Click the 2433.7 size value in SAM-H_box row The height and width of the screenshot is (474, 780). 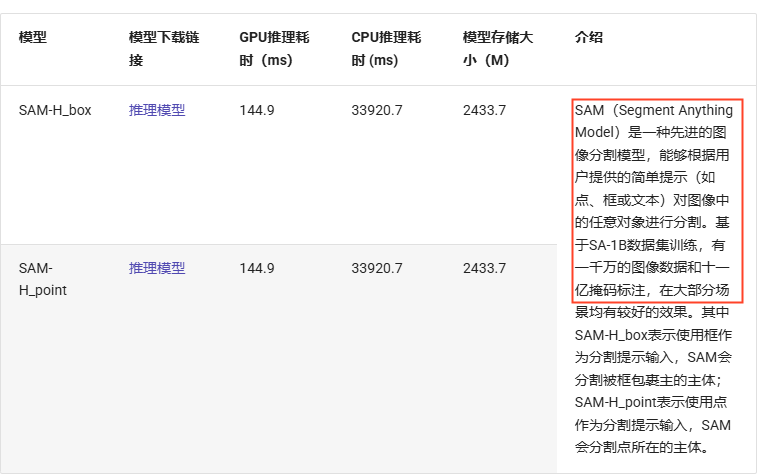484,110
